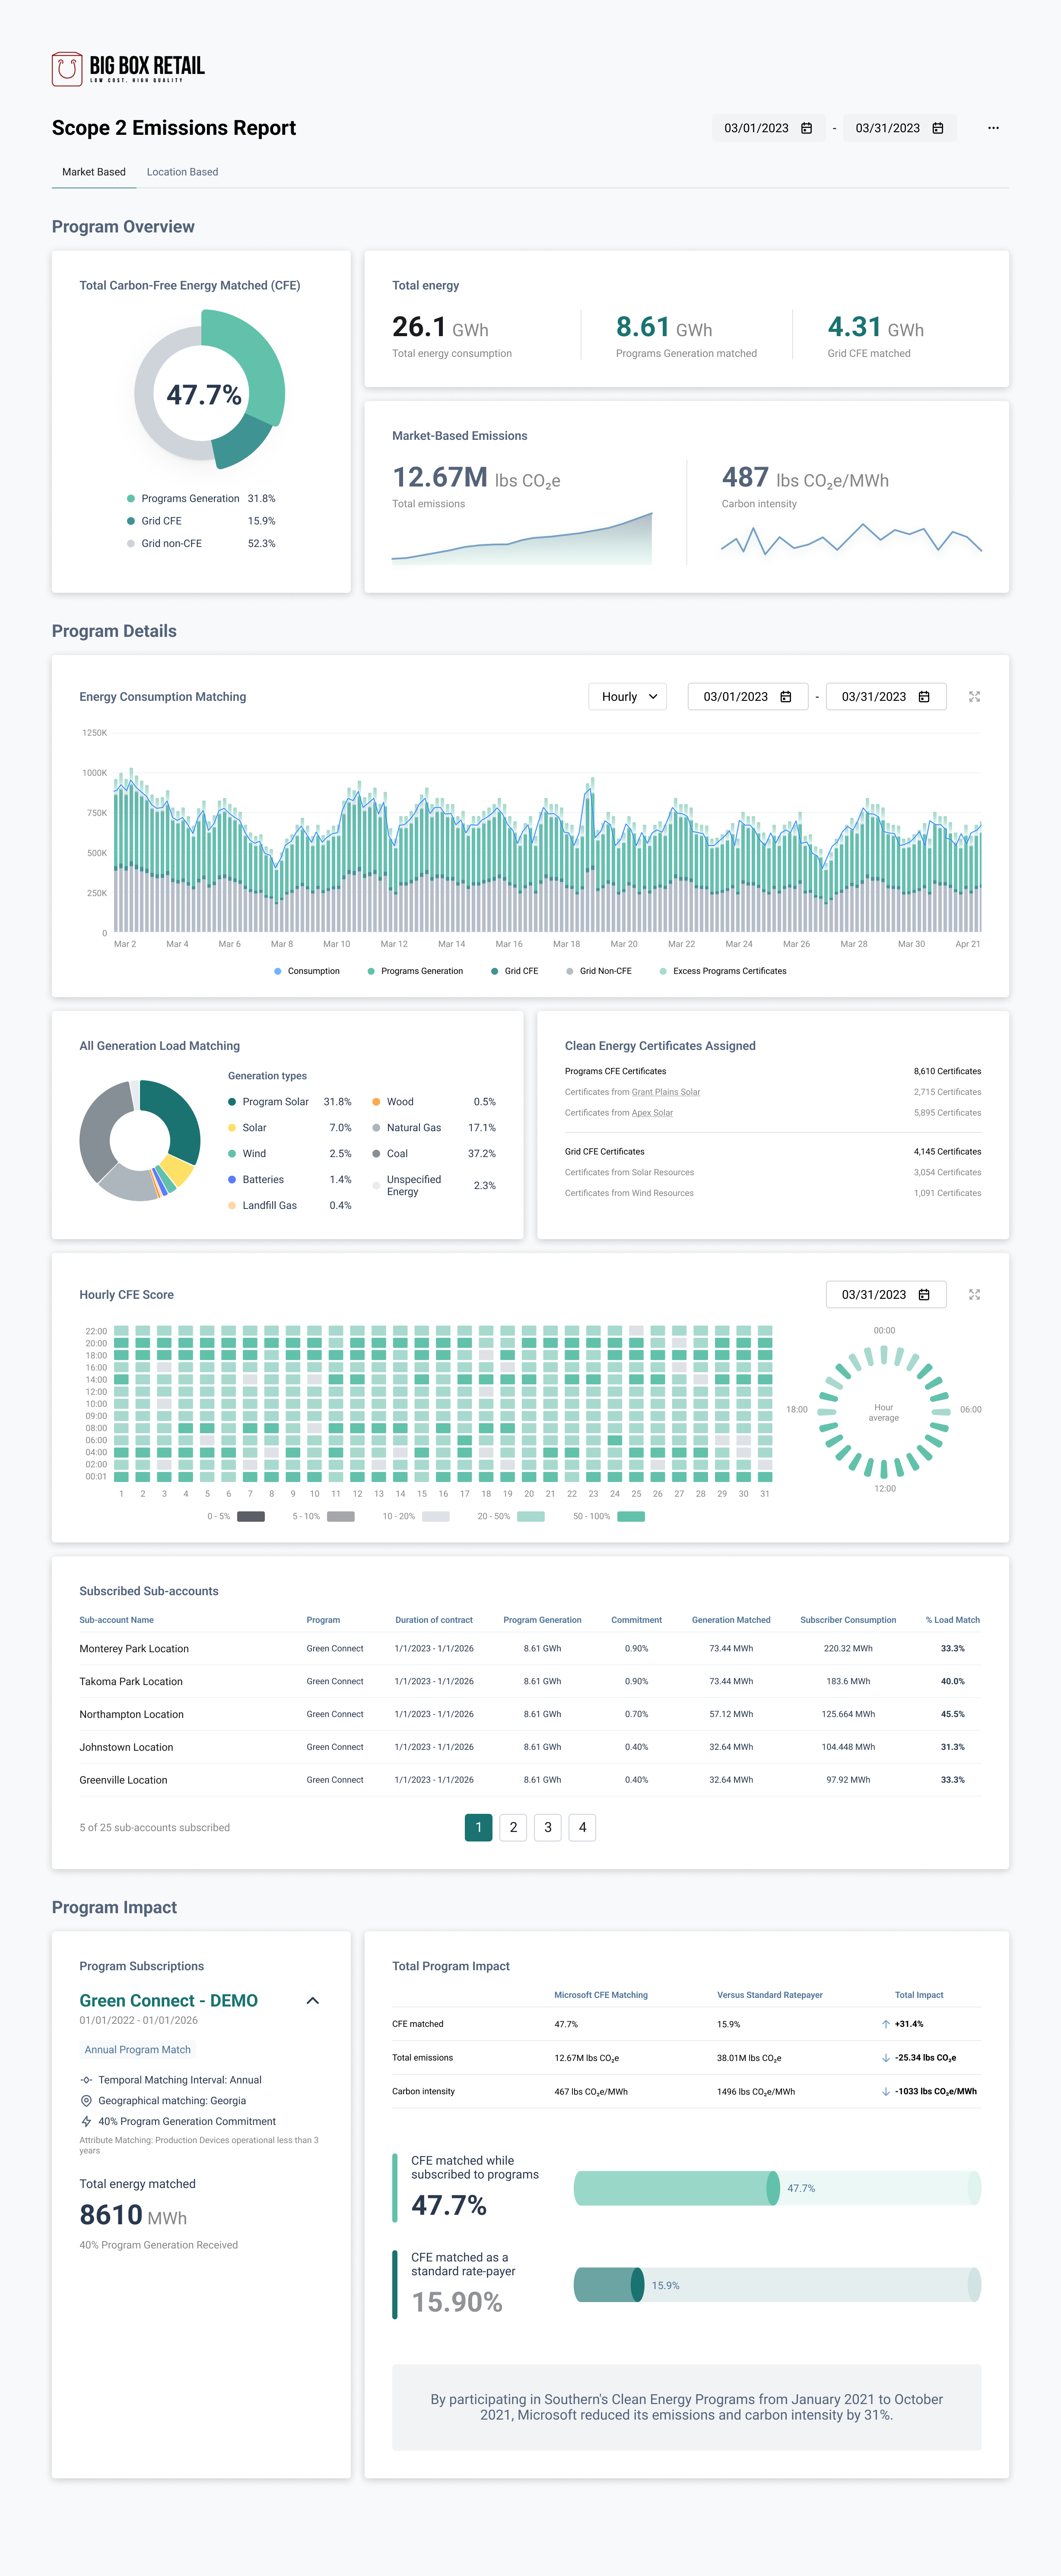
Task: Click the Annual Program Match tag
Action: 137,2050
